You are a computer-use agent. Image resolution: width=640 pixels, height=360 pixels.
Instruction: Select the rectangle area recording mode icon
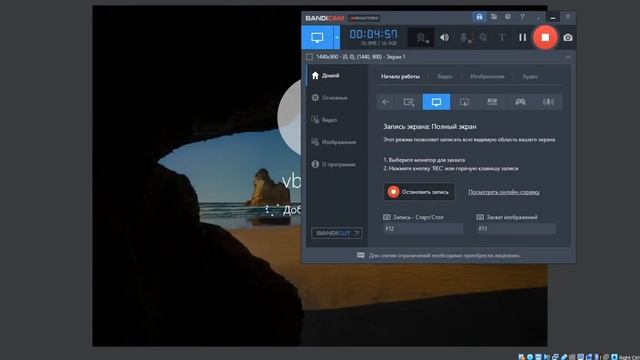tap(409, 102)
